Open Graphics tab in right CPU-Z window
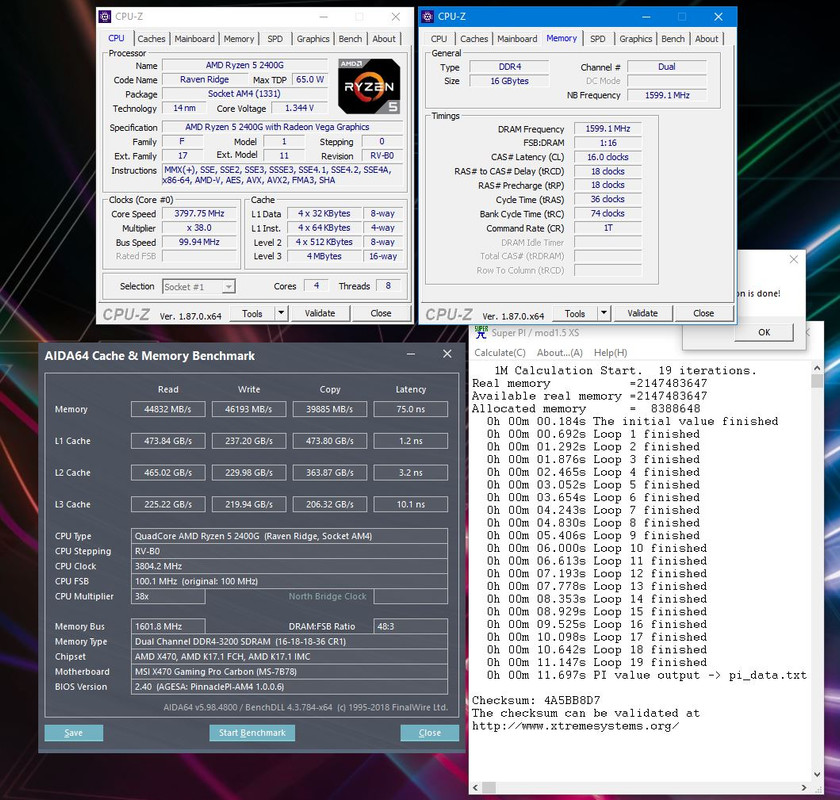The height and width of the screenshot is (800, 840). (x=635, y=39)
